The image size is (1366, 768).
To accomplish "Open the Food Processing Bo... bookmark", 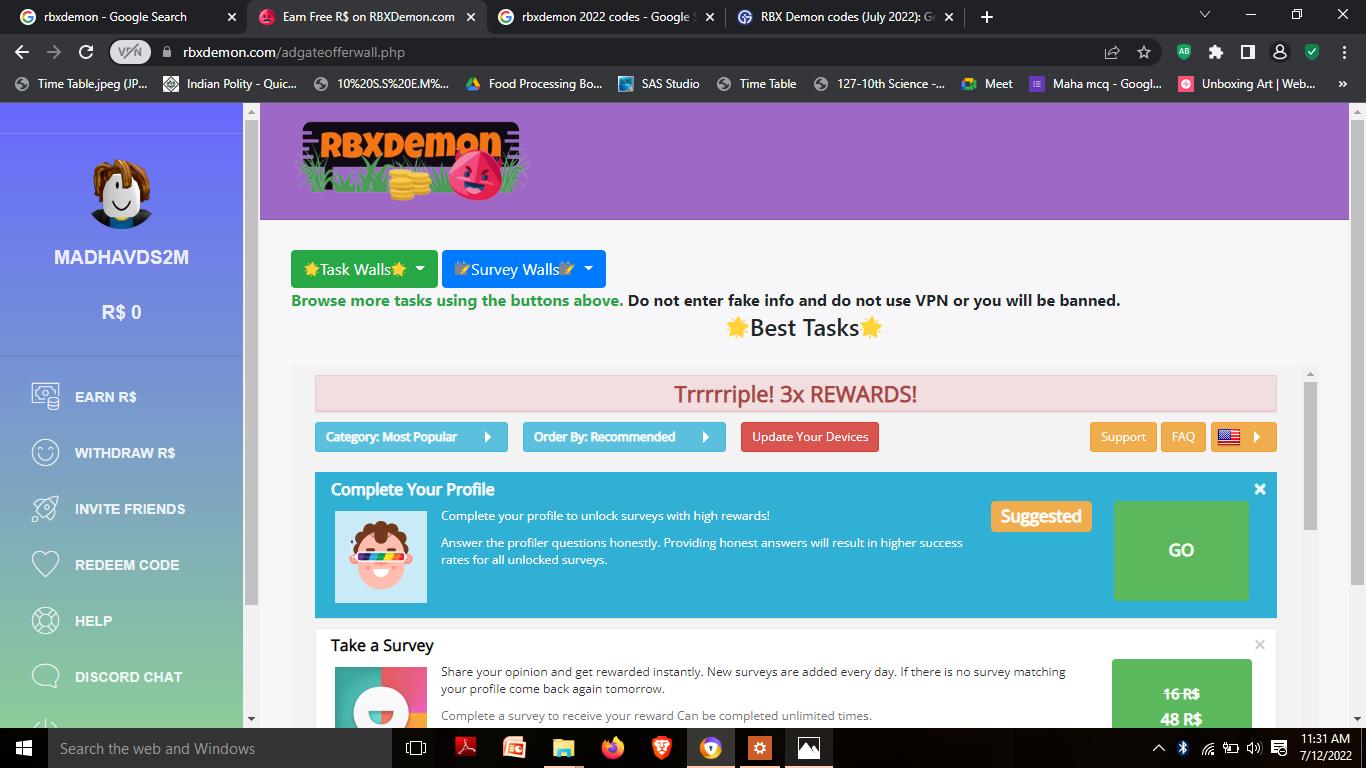I will (533, 84).
